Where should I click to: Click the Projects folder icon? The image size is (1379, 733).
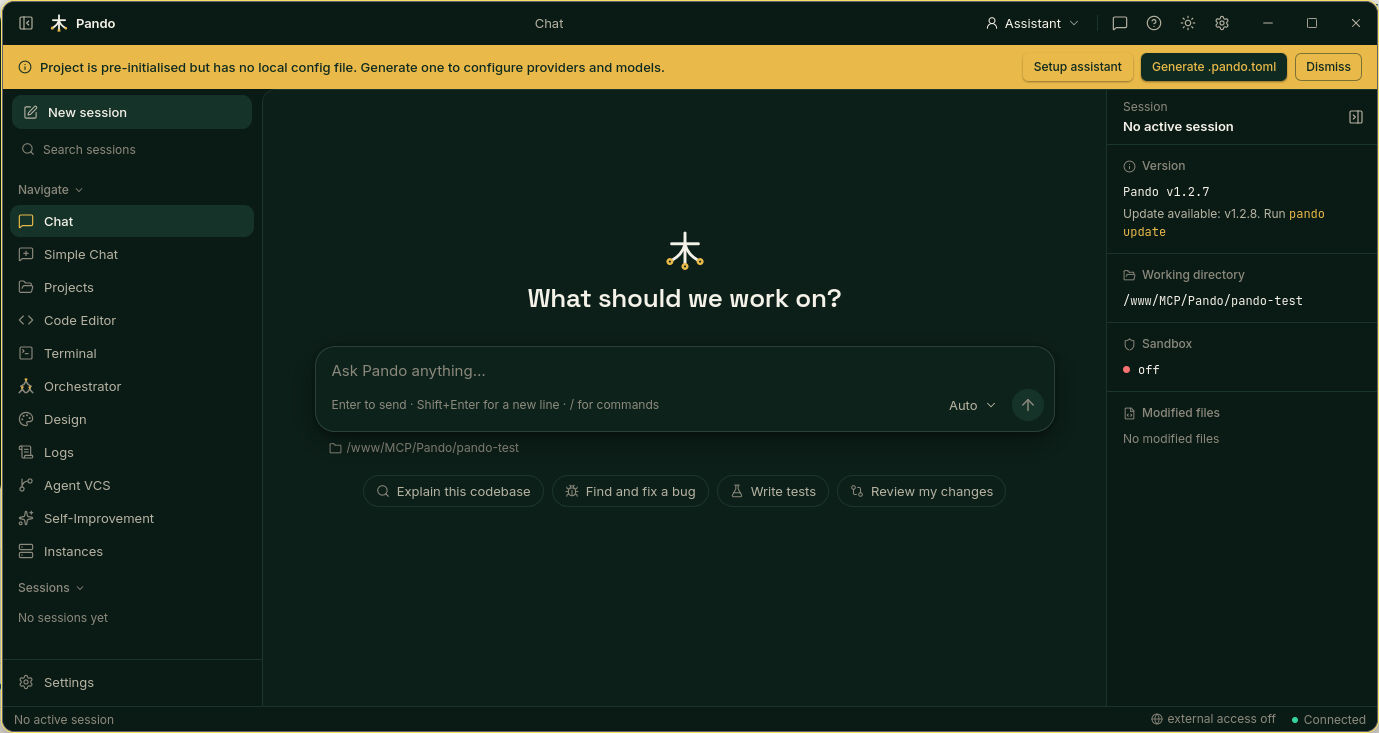[26, 287]
